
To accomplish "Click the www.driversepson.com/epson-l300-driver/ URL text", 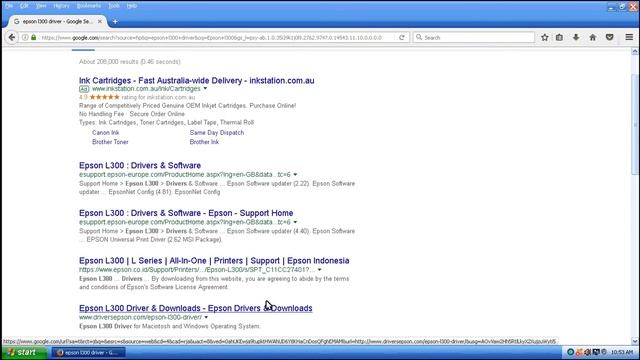I will 140,317.
